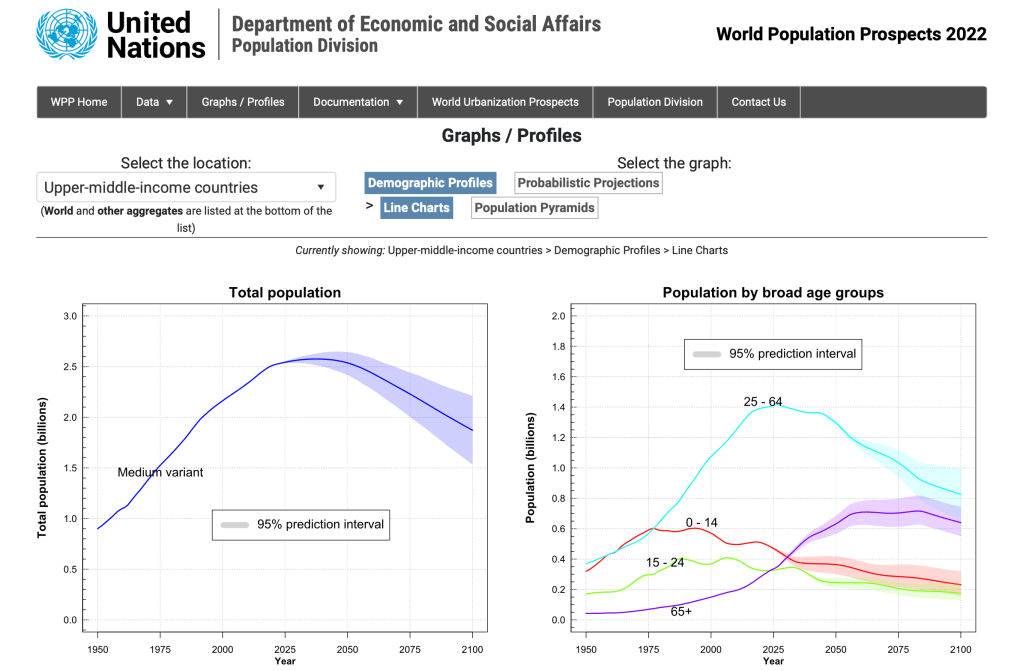Select the Demographic Profiles graph type
The image size is (1023, 671).
430,183
